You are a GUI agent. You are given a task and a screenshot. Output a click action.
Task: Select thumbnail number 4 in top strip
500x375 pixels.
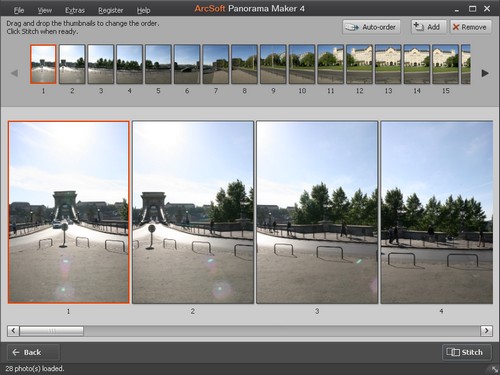pos(129,64)
